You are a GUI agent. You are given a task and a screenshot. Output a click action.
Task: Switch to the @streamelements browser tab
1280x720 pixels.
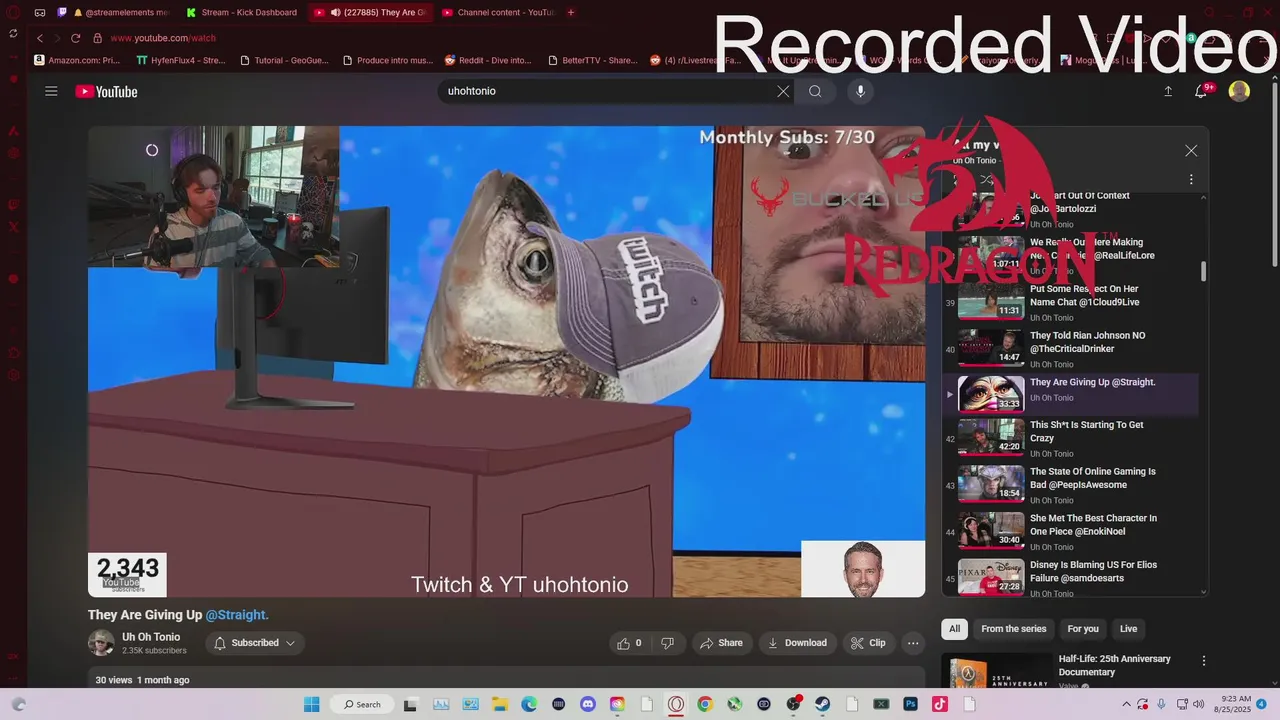(120, 12)
